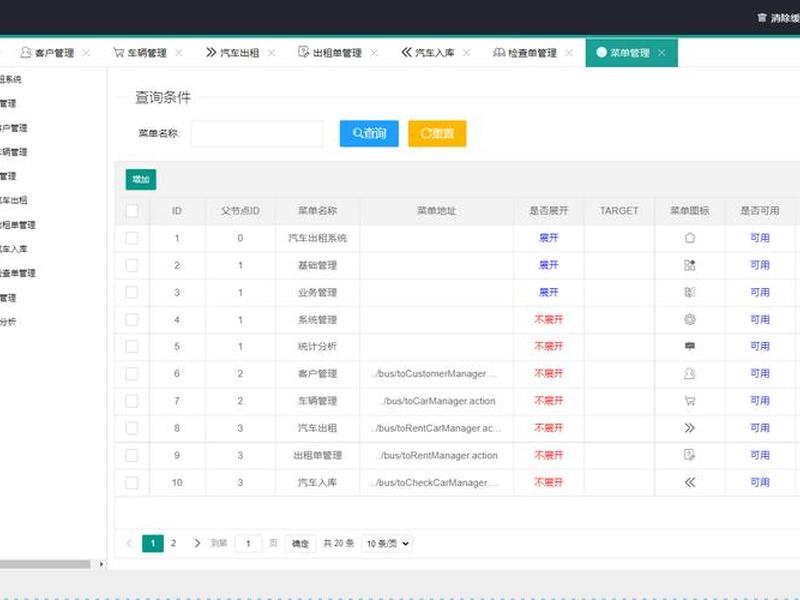Click the cart icon on 车辆管理 tab
800x600 pixels.
[x=118, y=52]
